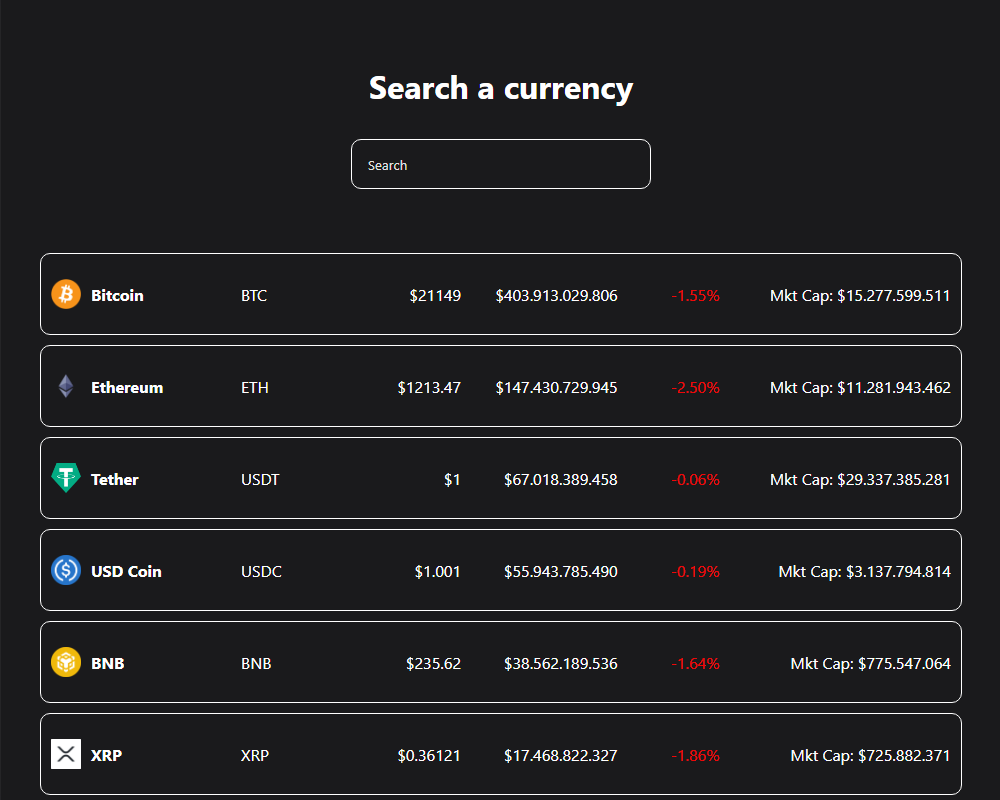
Task: Select the Tether name label
Action: point(115,479)
